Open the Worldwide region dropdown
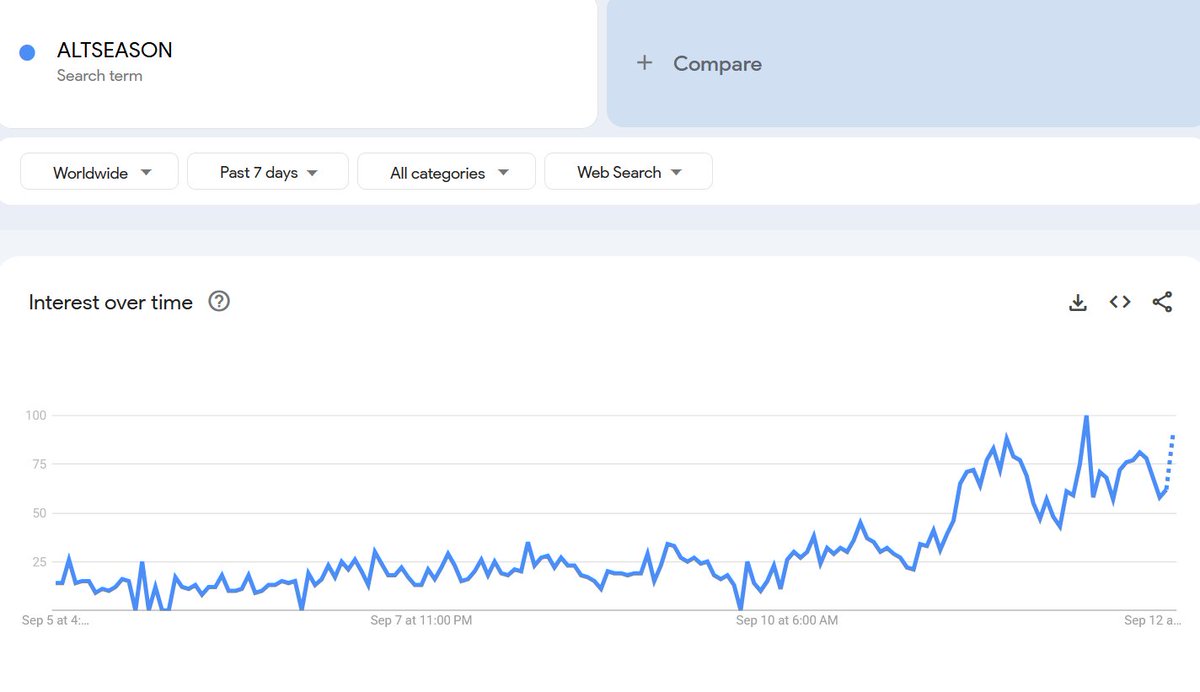Viewport: 1200px width, 692px height. [100, 172]
